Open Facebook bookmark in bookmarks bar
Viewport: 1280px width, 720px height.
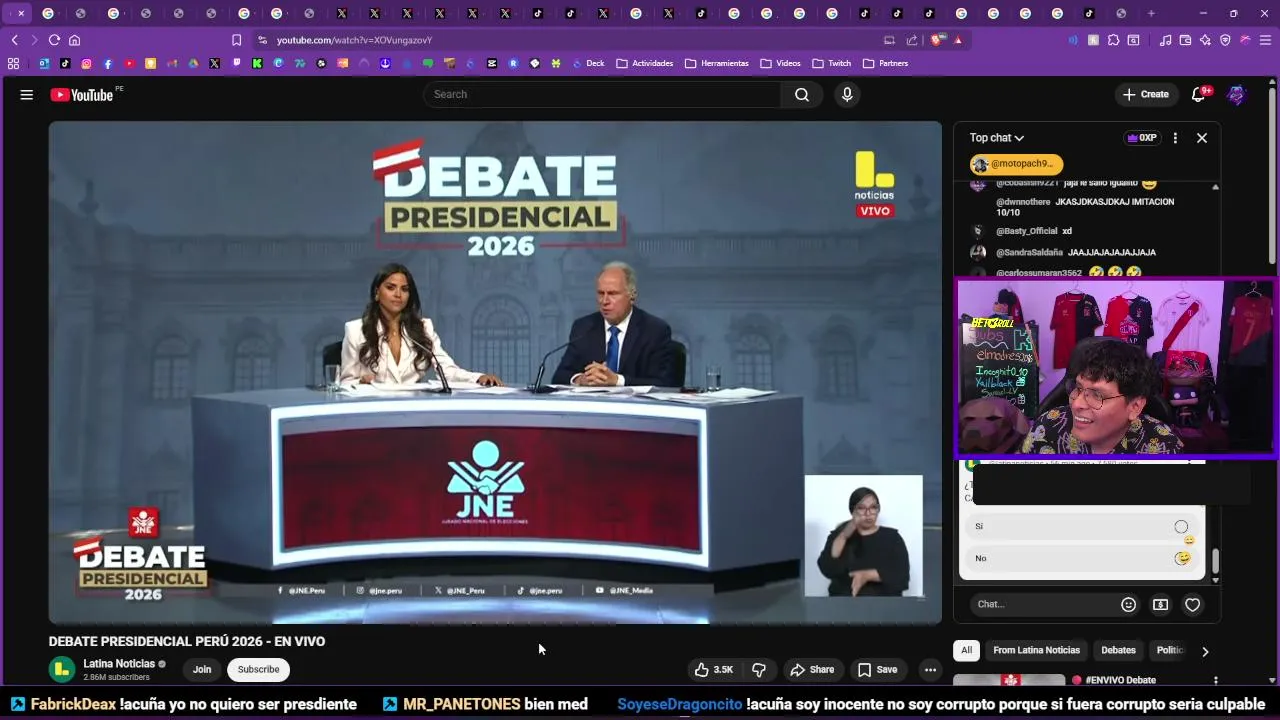108,63
